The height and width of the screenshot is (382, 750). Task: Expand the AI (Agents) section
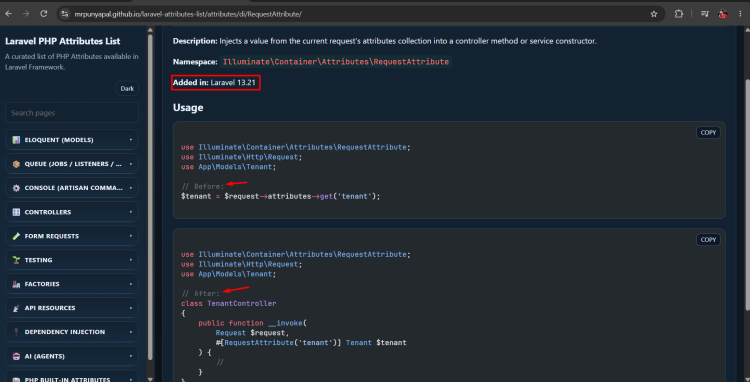coord(72,356)
